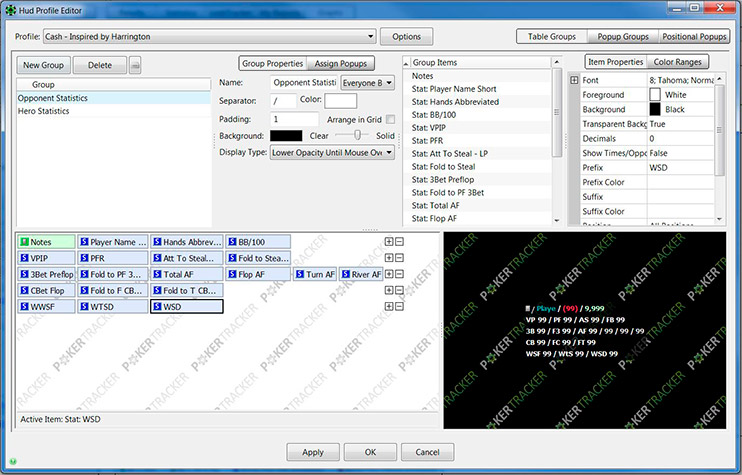Open the Item Properties tab
Viewport: 742px width, 475px height.
point(616,62)
